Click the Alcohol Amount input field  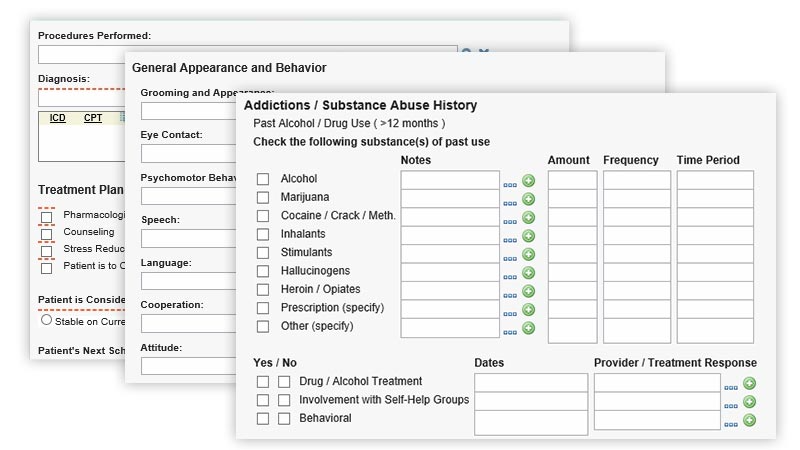pos(572,180)
